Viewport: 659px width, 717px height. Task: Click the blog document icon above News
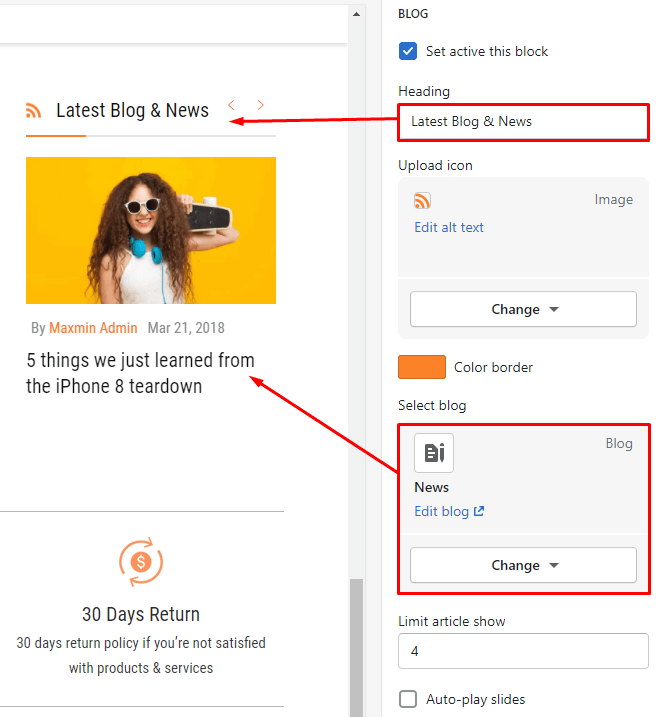(434, 453)
